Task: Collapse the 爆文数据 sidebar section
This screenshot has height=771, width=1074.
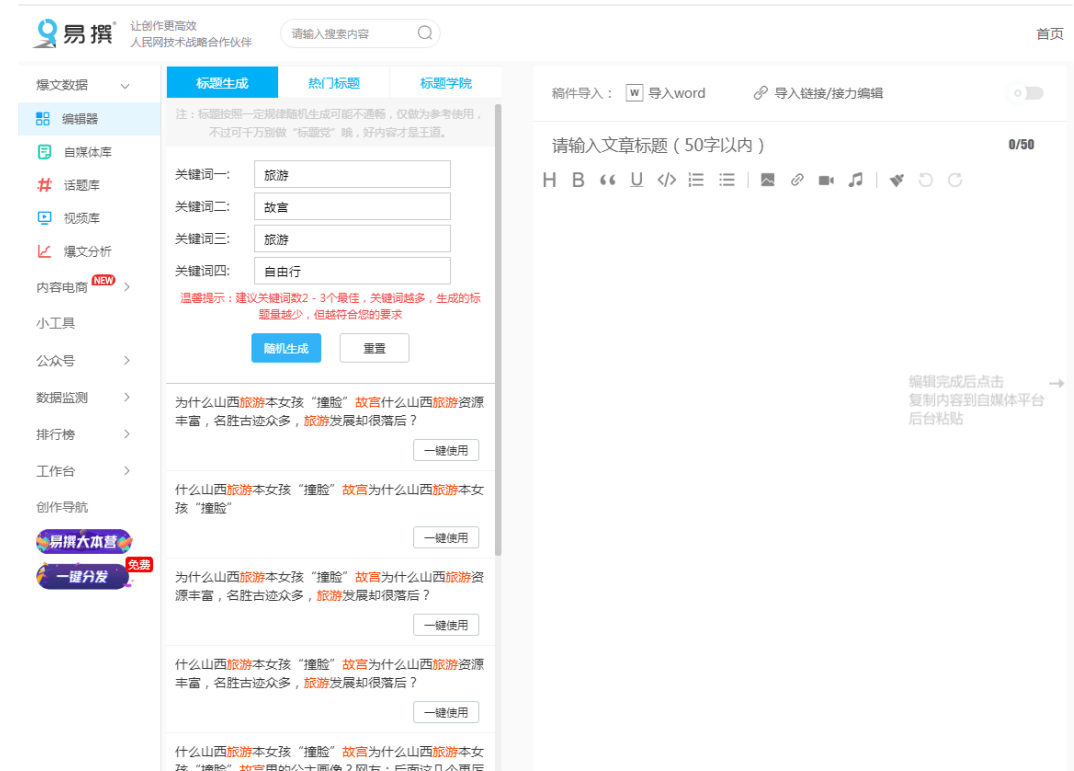Action: pos(125,86)
